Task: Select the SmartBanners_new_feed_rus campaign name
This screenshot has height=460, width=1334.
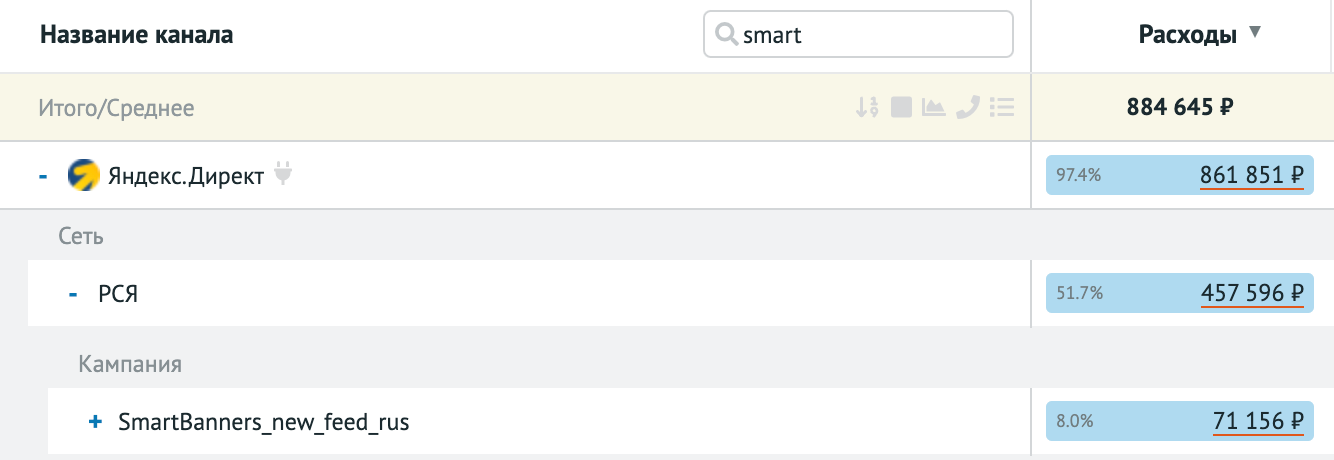Action: (263, 422)
